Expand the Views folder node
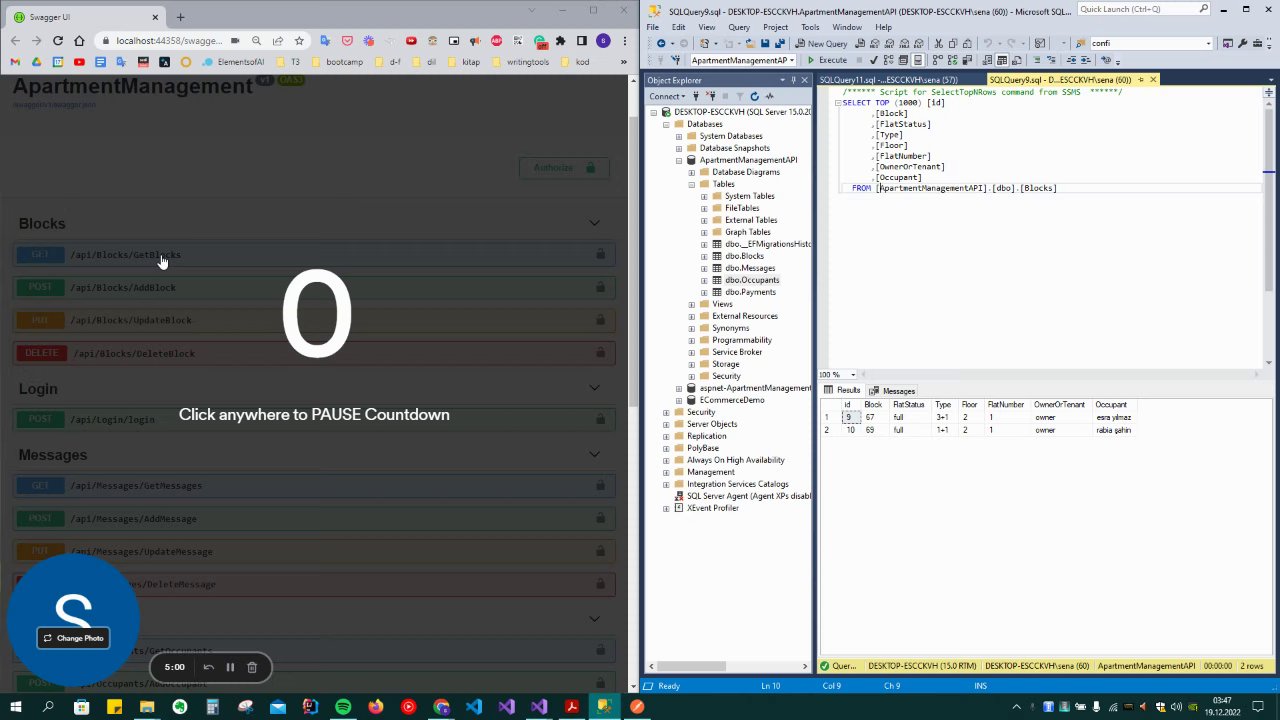1280x720 pixels. click(691, 304)
